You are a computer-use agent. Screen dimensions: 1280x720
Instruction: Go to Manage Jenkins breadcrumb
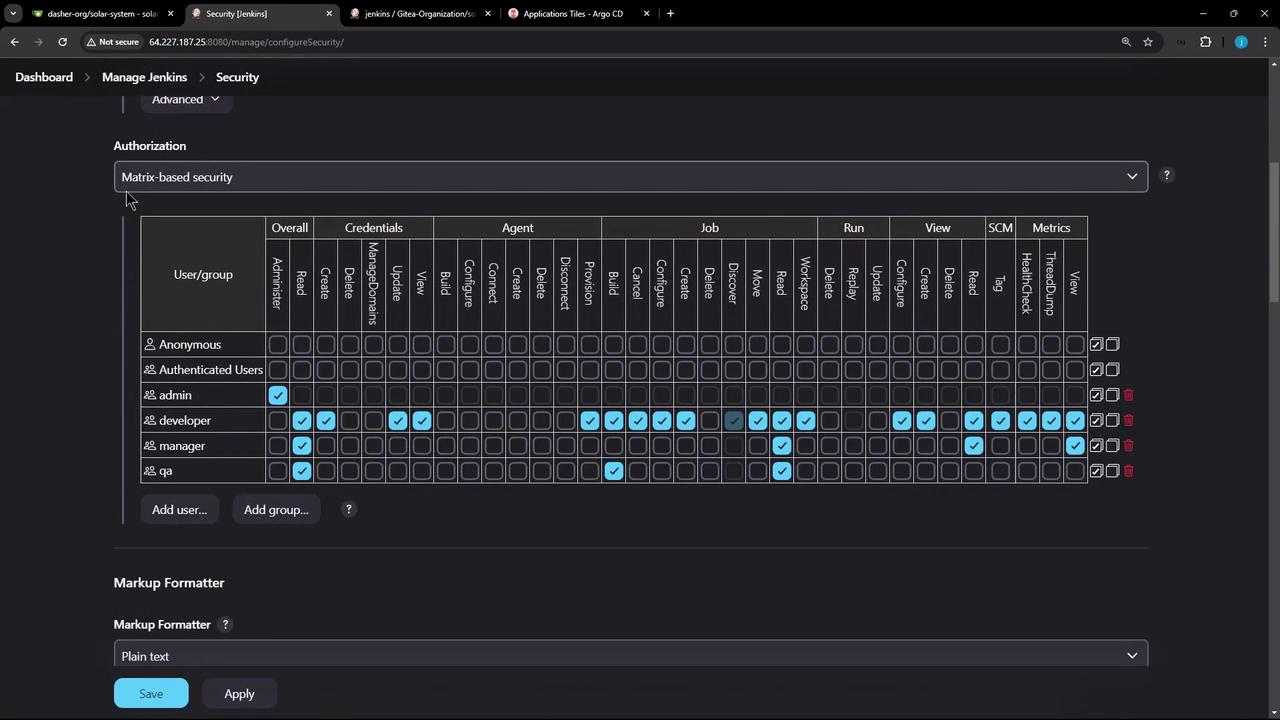(144, 77)
